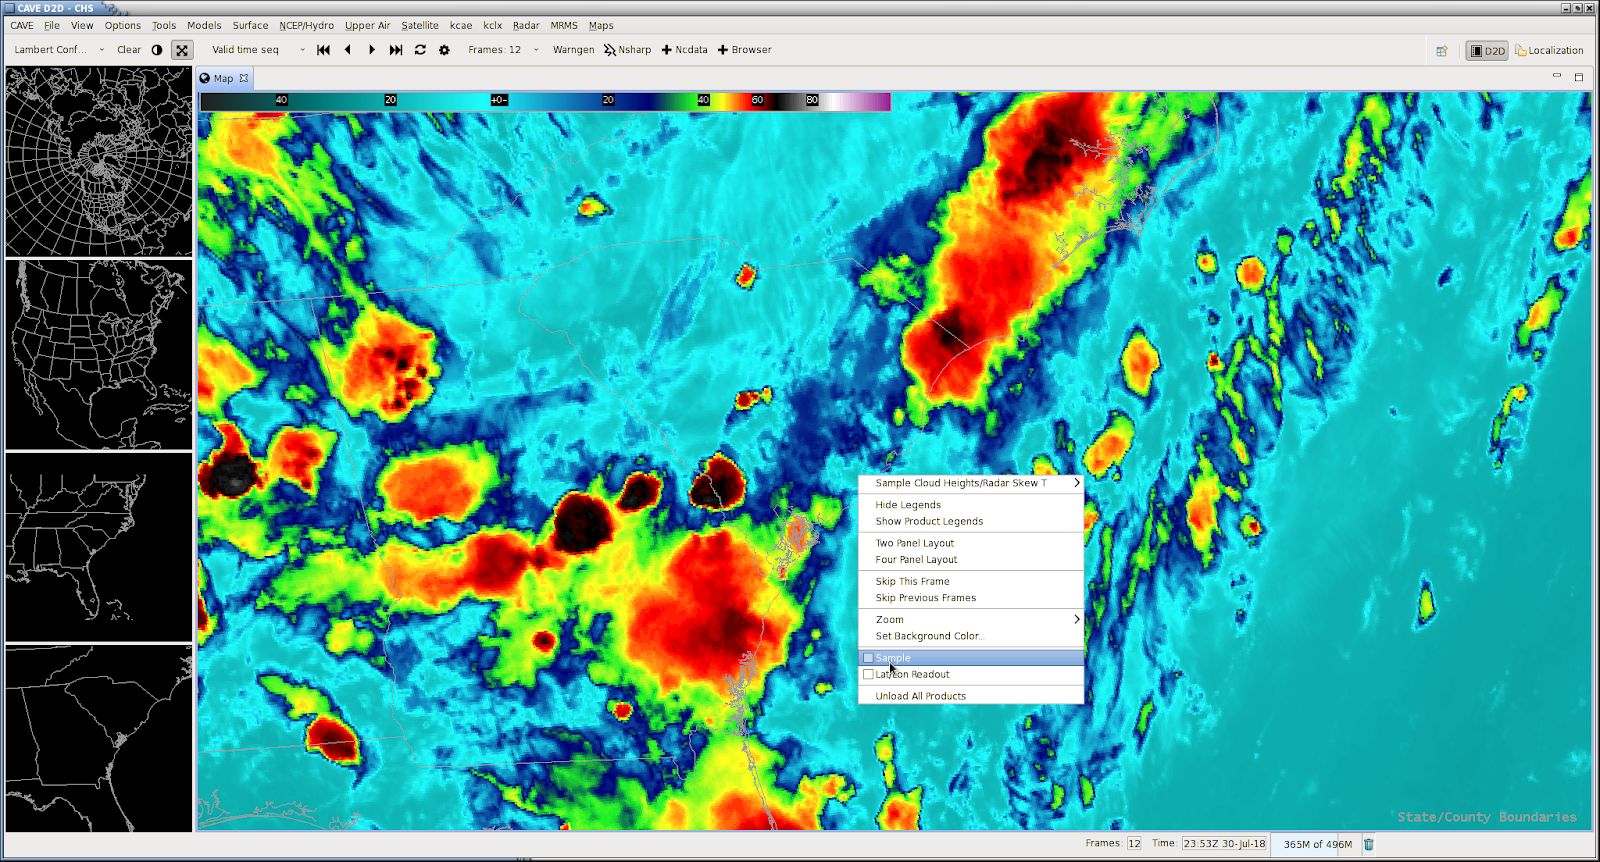This screenshot has width=1600, height=862.
Task: Open the kcae radar menu
Action: point(461,26)
